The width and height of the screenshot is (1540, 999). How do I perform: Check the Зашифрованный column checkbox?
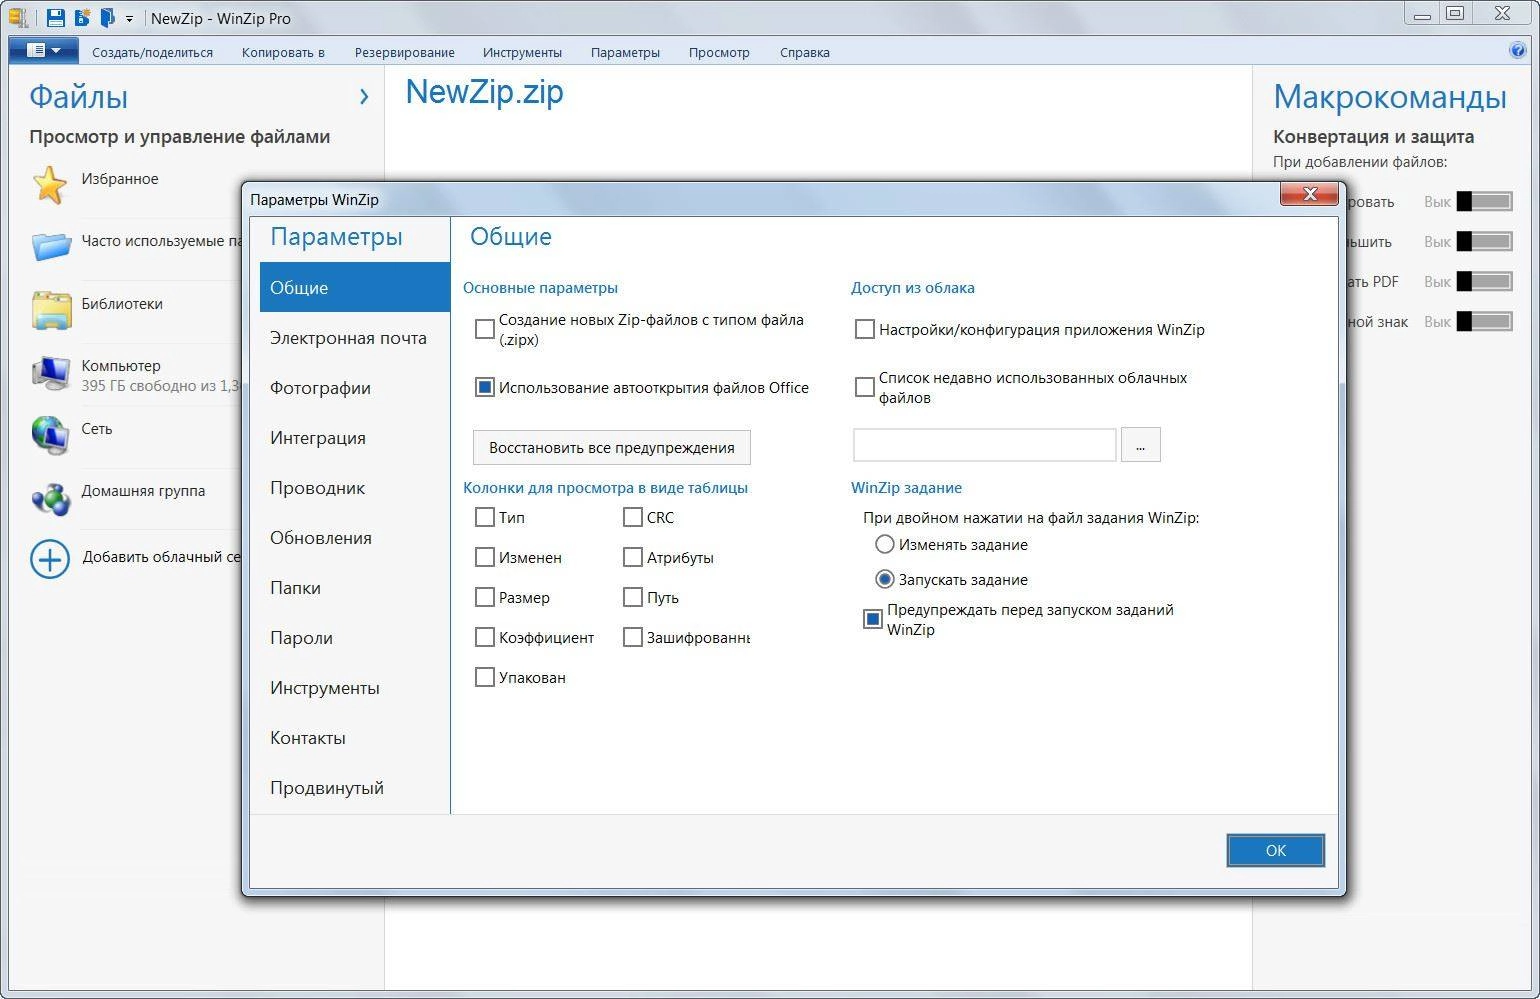tap(632, 637)
